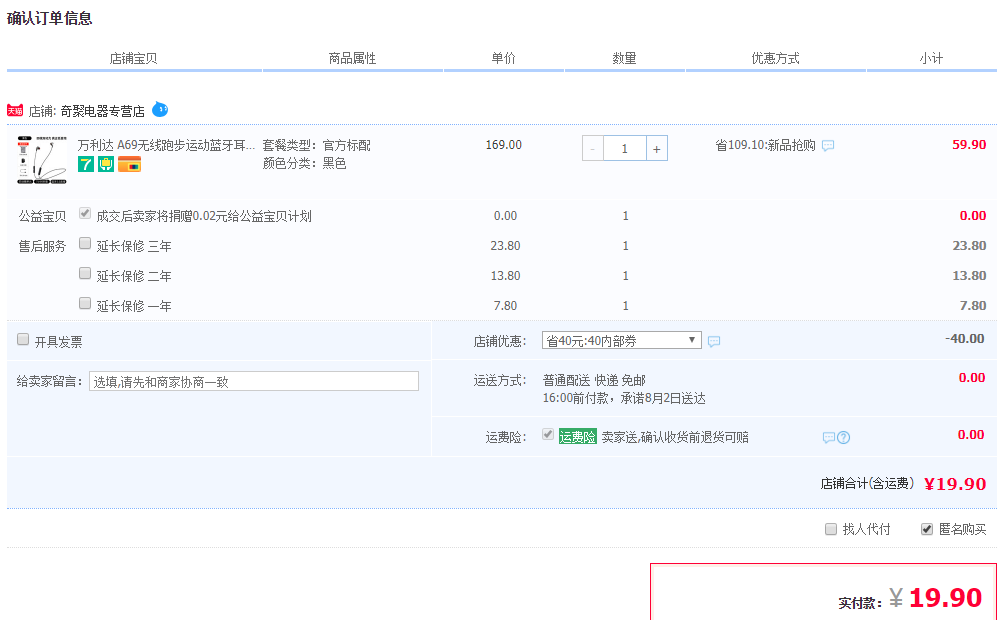The image size is (1004, 620).
Task: Click the green 7-day return badge
Action: click(x=86, y=165)
